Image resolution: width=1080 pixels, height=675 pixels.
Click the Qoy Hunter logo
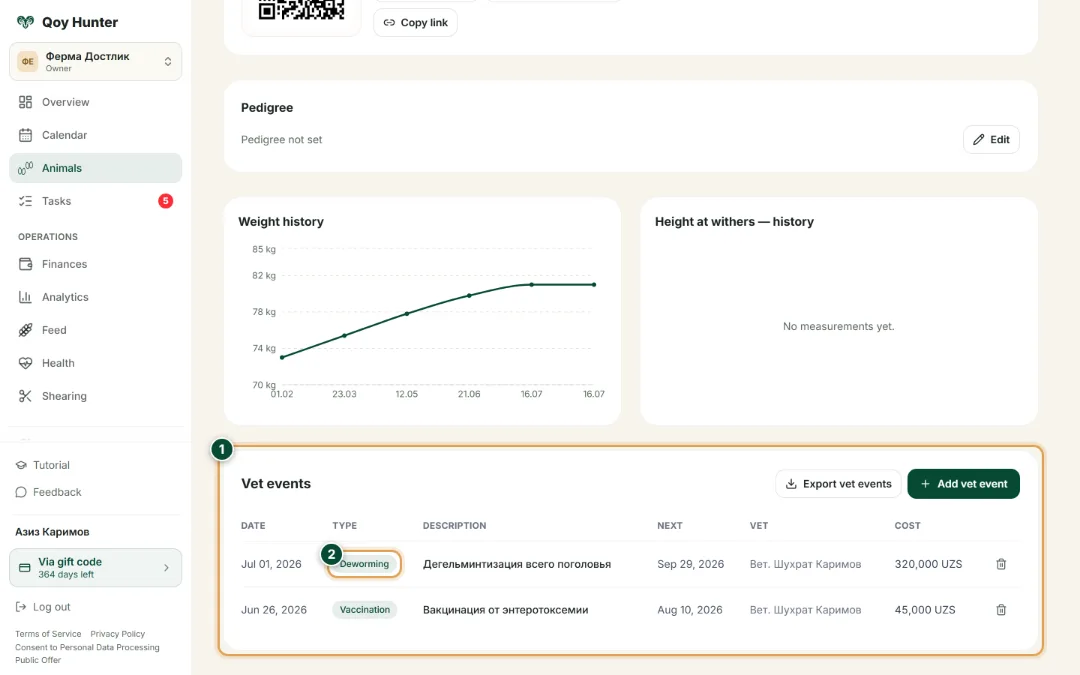click(x=67, y=22)
